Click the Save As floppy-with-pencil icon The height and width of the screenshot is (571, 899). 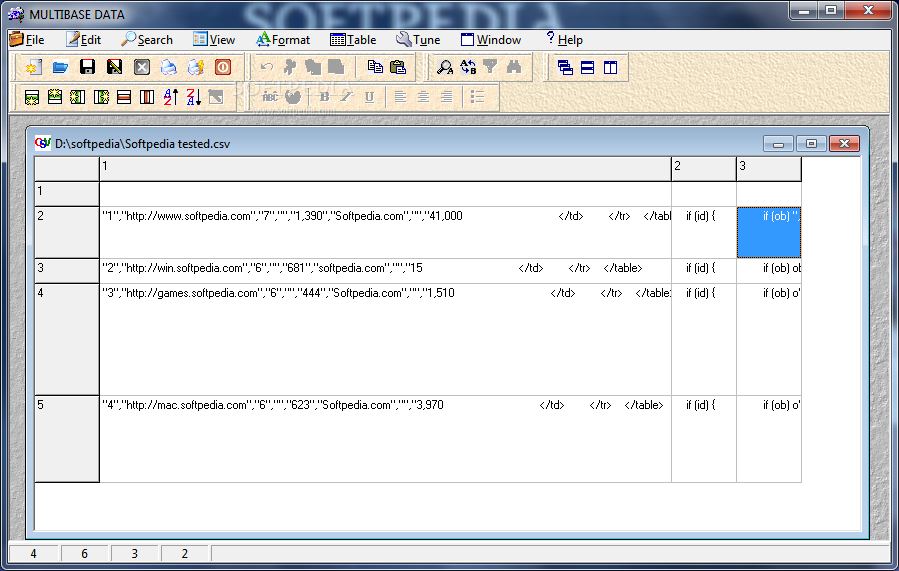(x=114, y=67)
